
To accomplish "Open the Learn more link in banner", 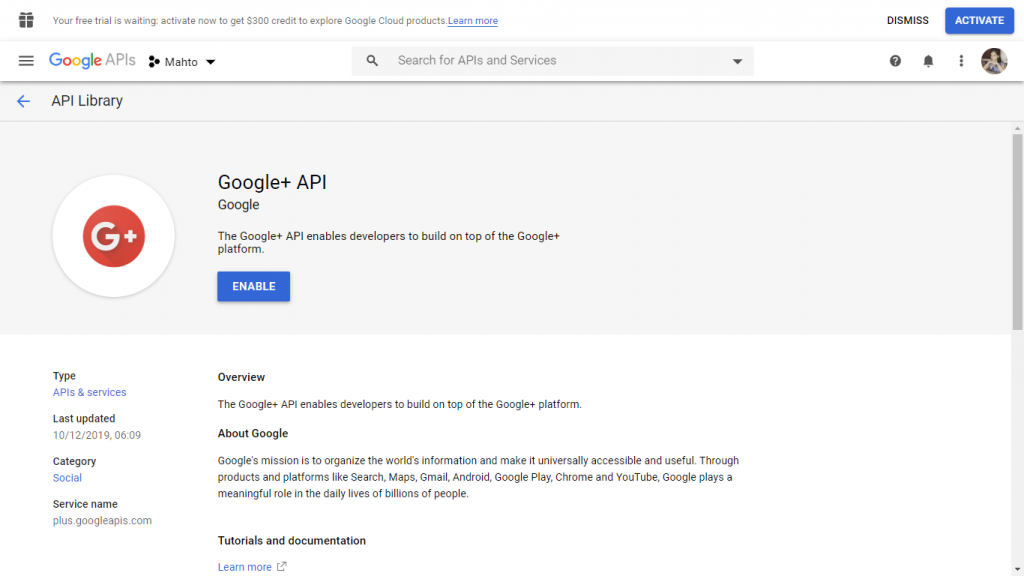I will [x=473, y=21].
